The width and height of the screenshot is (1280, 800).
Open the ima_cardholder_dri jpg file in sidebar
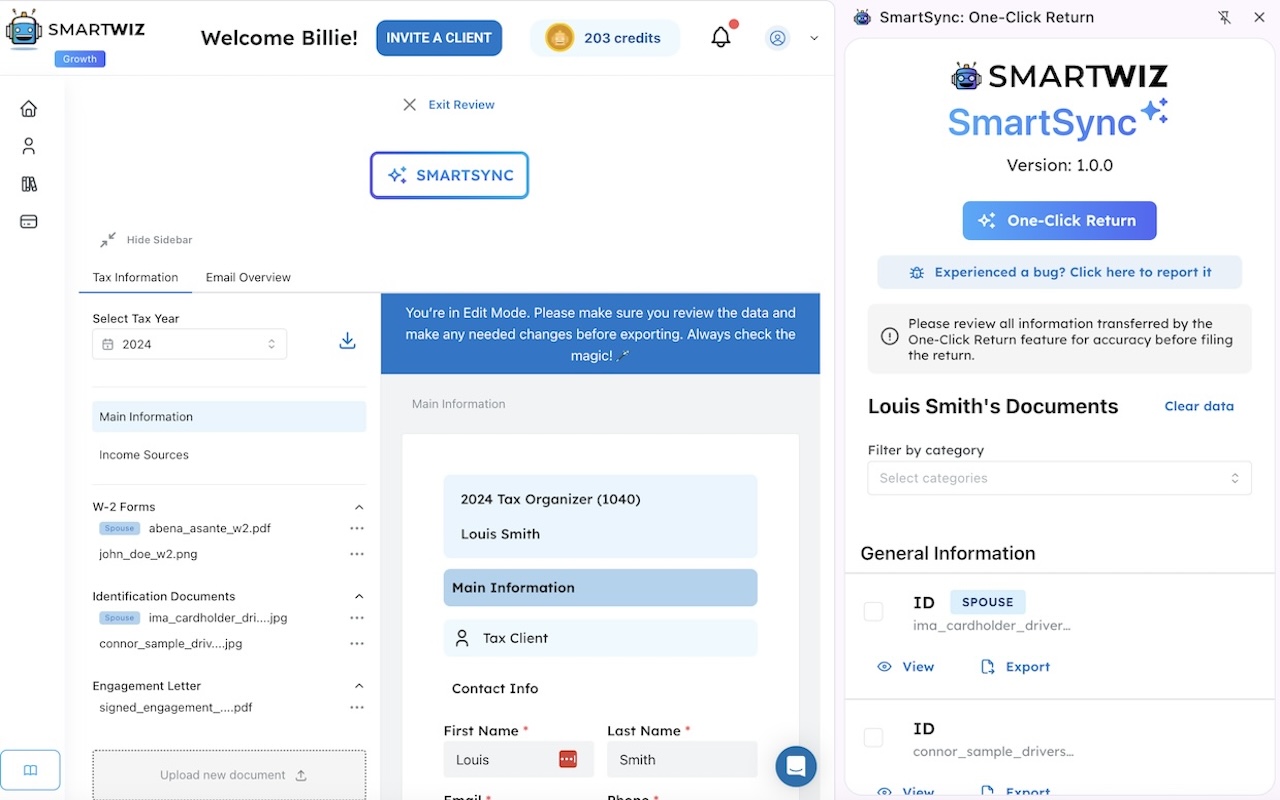coord(218,618)
